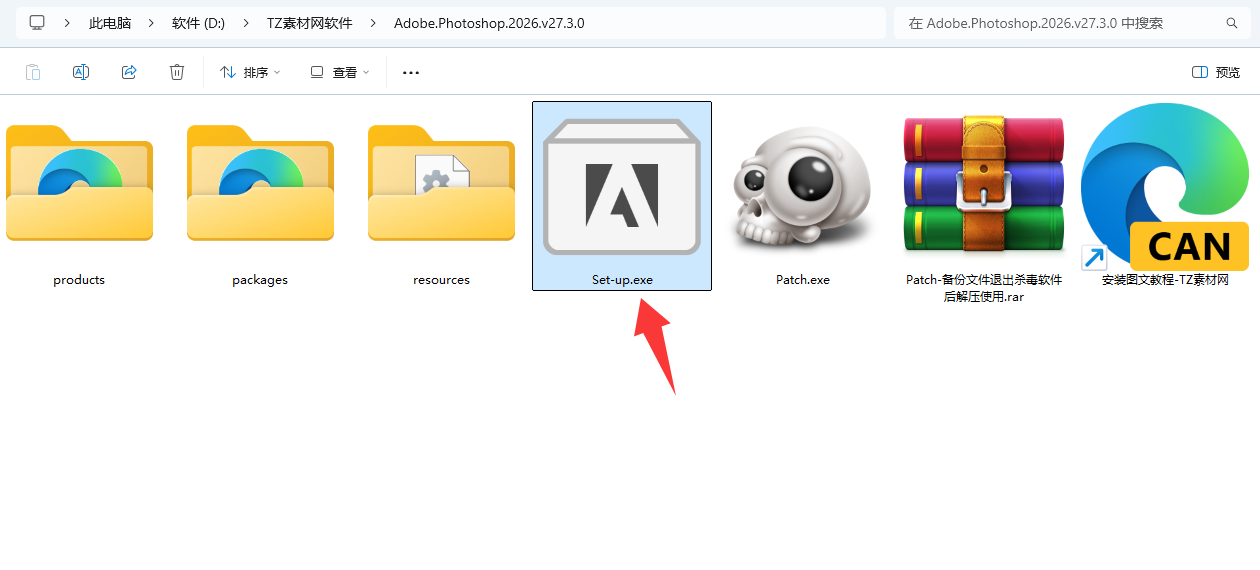Screen dimensions: 1260x570
Task: Click the products folder name
Action: [79, 280]
